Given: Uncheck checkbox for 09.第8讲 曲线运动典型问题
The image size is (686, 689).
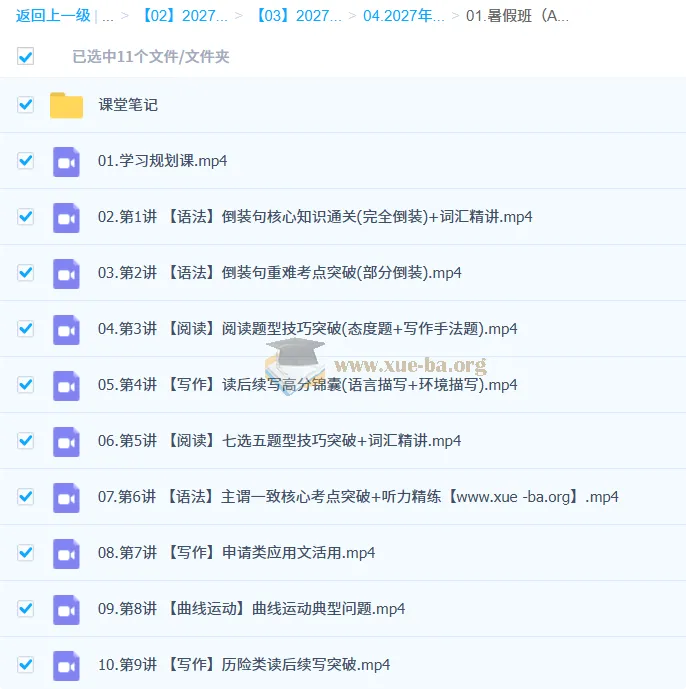Looking at the screenshot, I should (25, 609).
